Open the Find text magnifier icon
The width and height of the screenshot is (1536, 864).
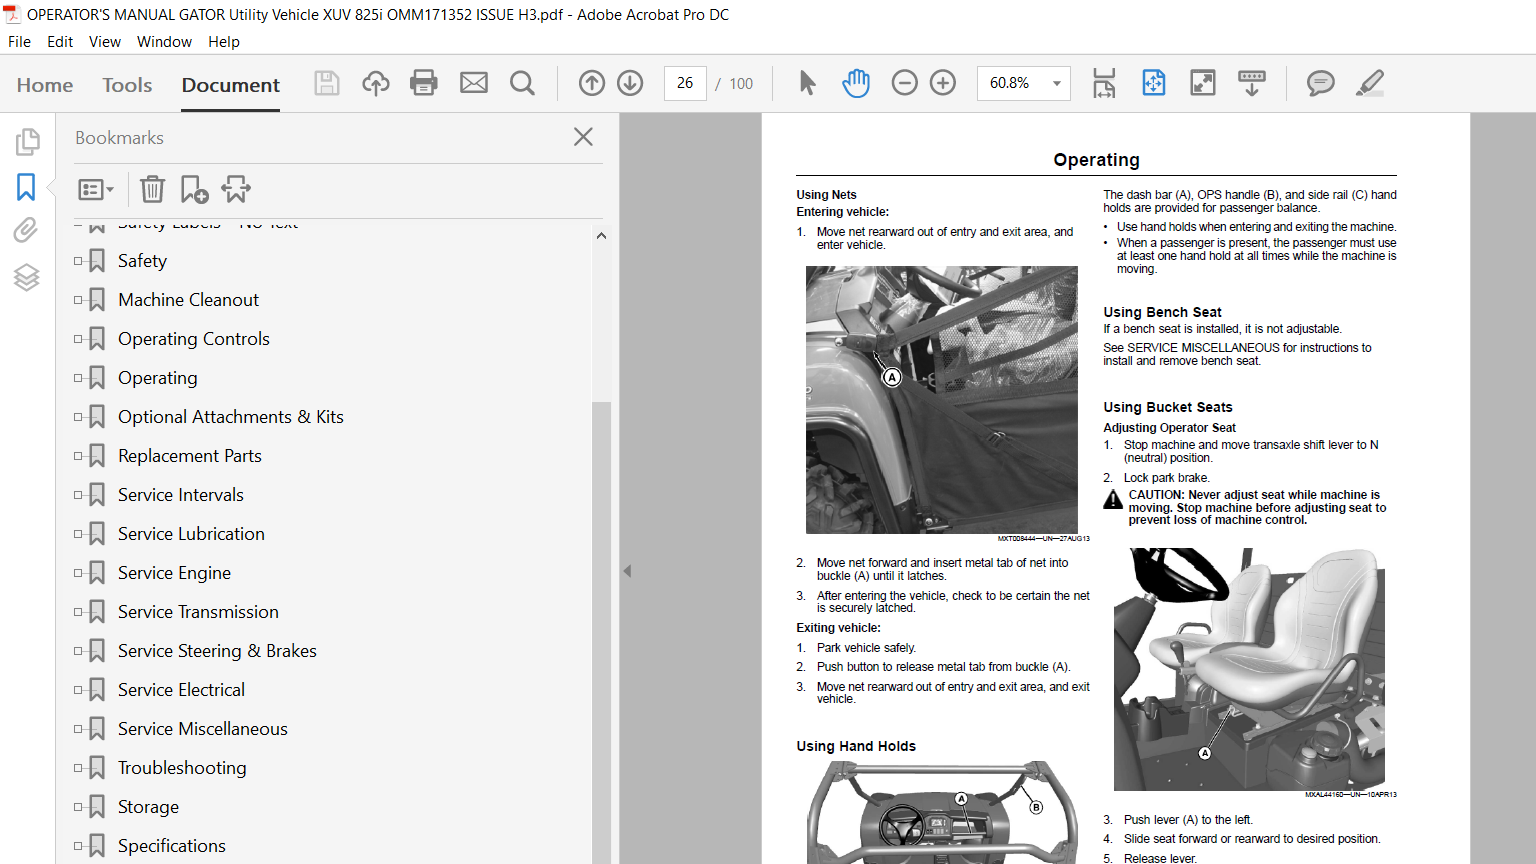[x=522, y=83]
